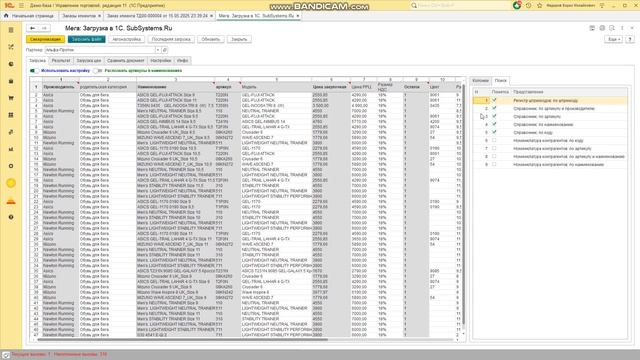Open the pie chart sidebar section icon
This screenshot has width=640, height=360.
[x=11, y=64]
